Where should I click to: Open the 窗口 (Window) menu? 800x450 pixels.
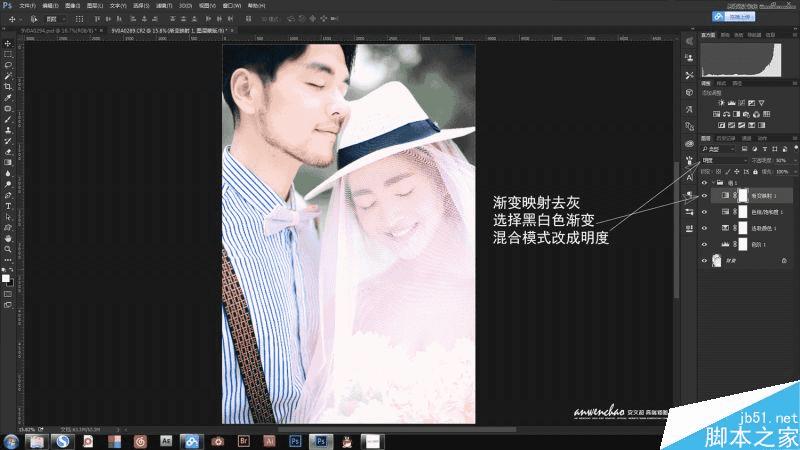232,6
